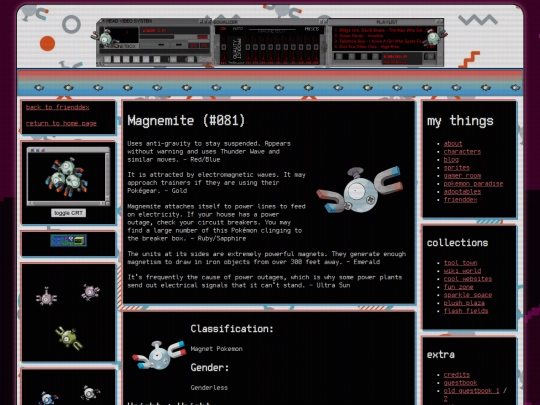Screen dimensions: 540x405
Task: Click the Magnemite image beside Classification
Action: coord(159,355)
